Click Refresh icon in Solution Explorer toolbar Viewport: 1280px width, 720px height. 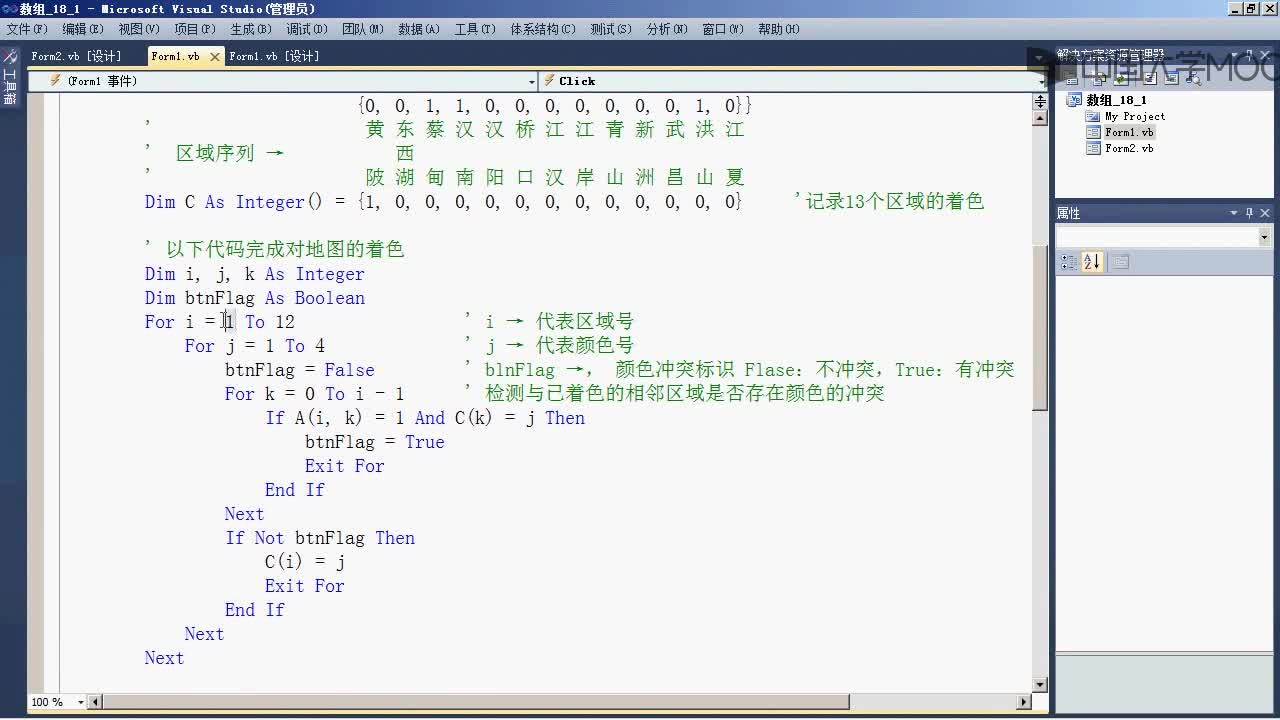coord(1121,80)
